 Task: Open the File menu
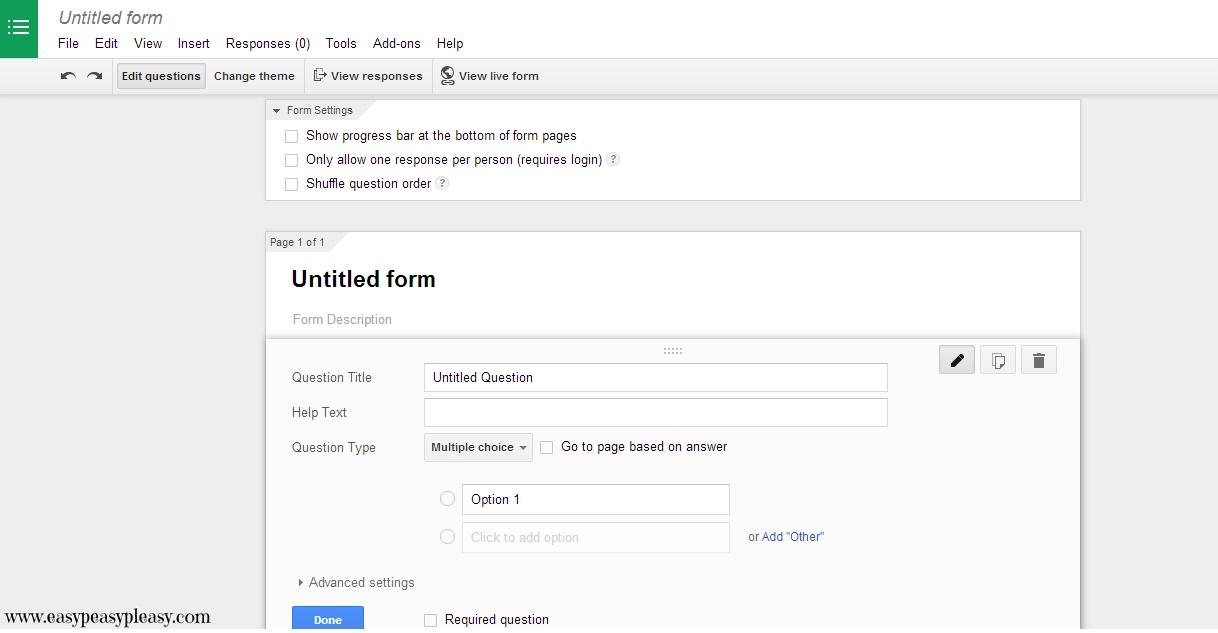68,43
